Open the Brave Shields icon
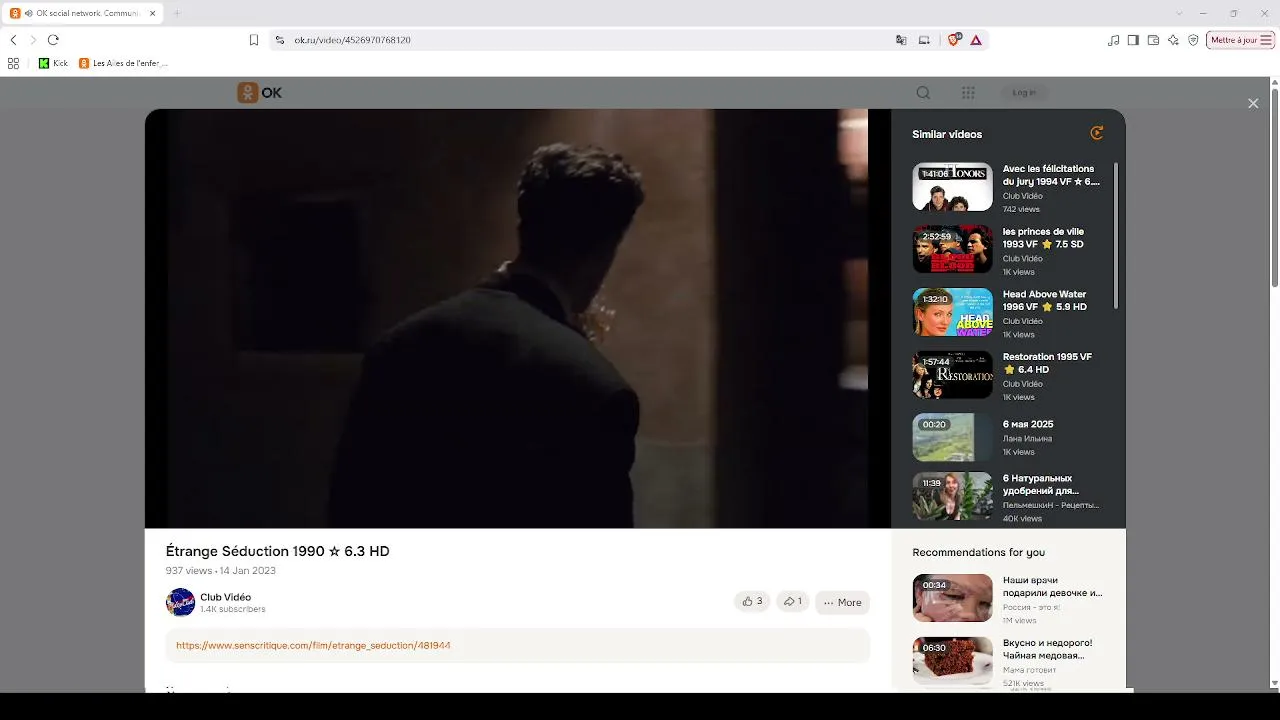 point(953,40)
